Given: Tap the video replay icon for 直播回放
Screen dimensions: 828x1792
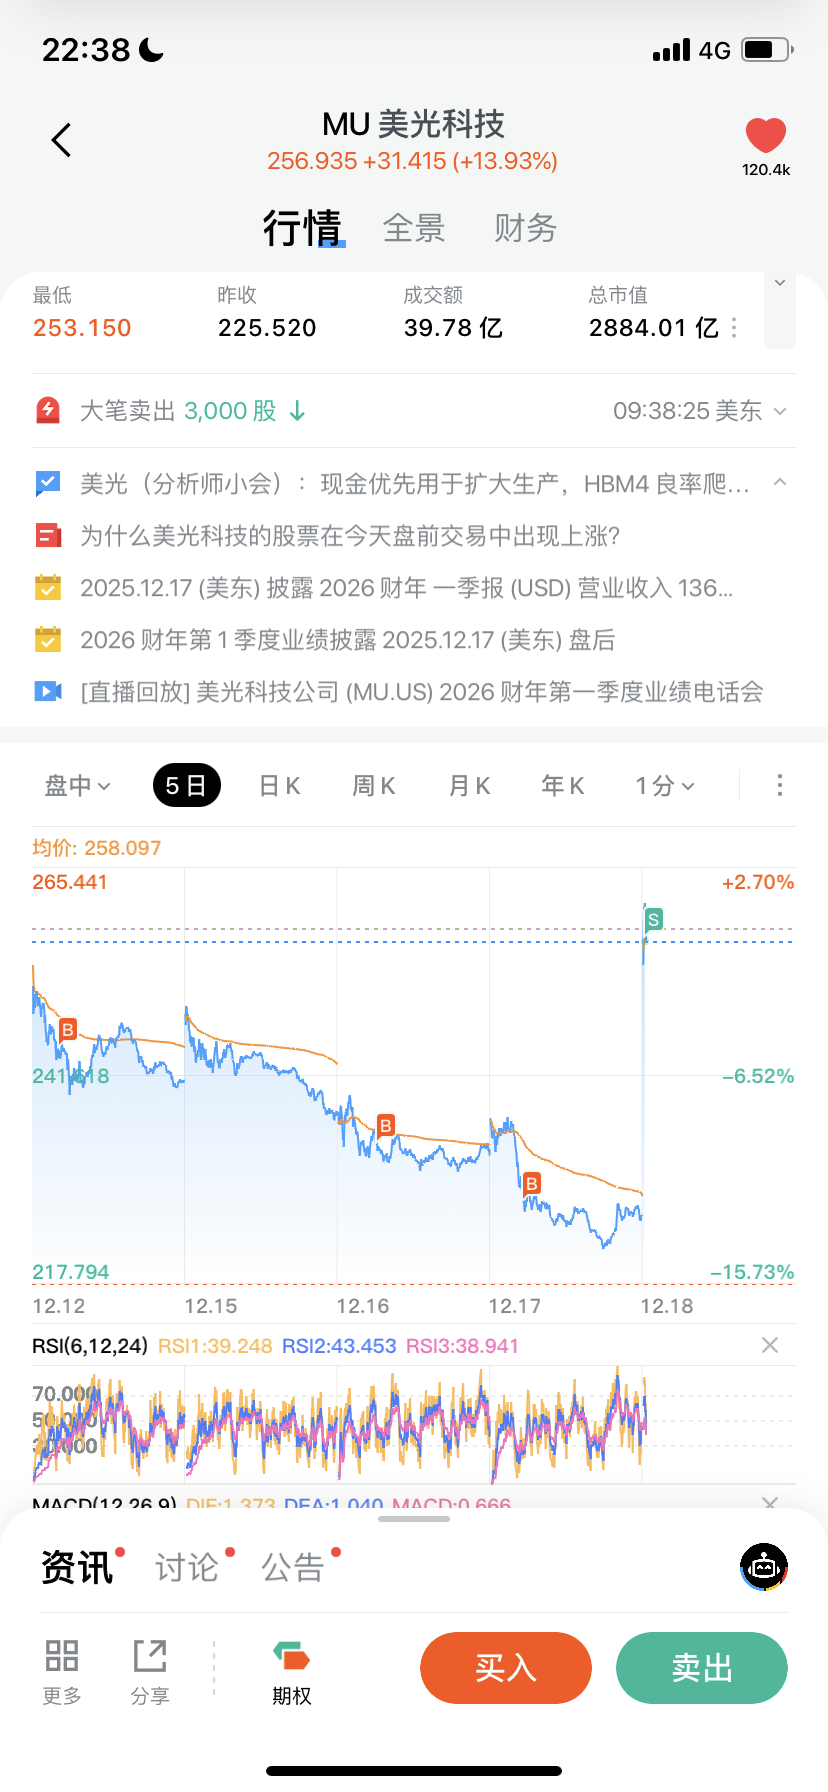Looking at the screenshot, I should (x=48, y=691).
